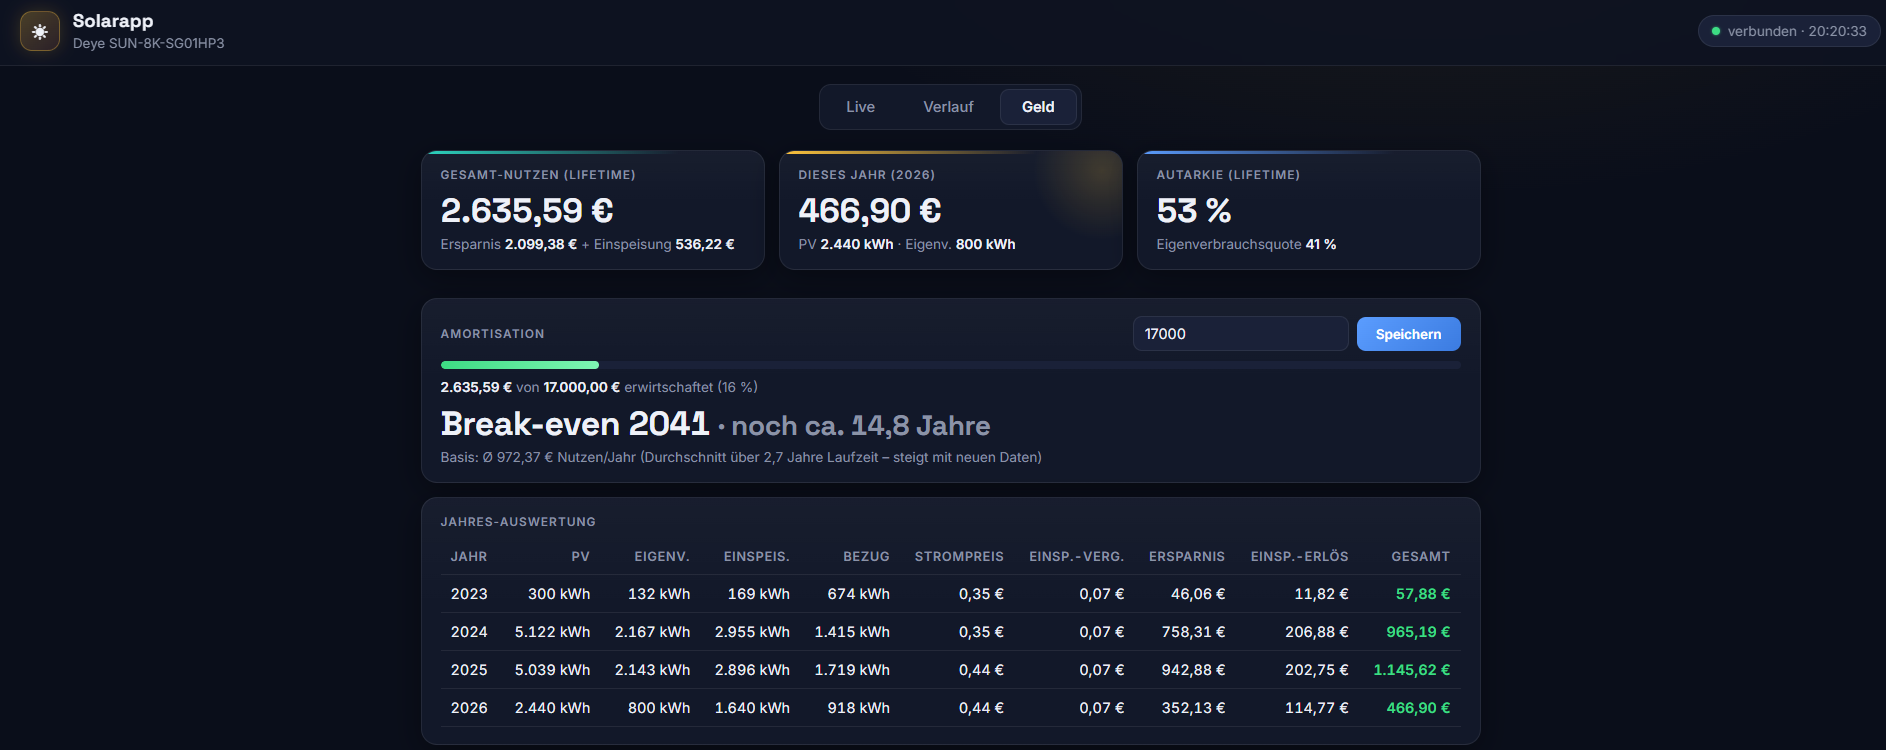Click the STROMPREIS column header

click(959, 556)
